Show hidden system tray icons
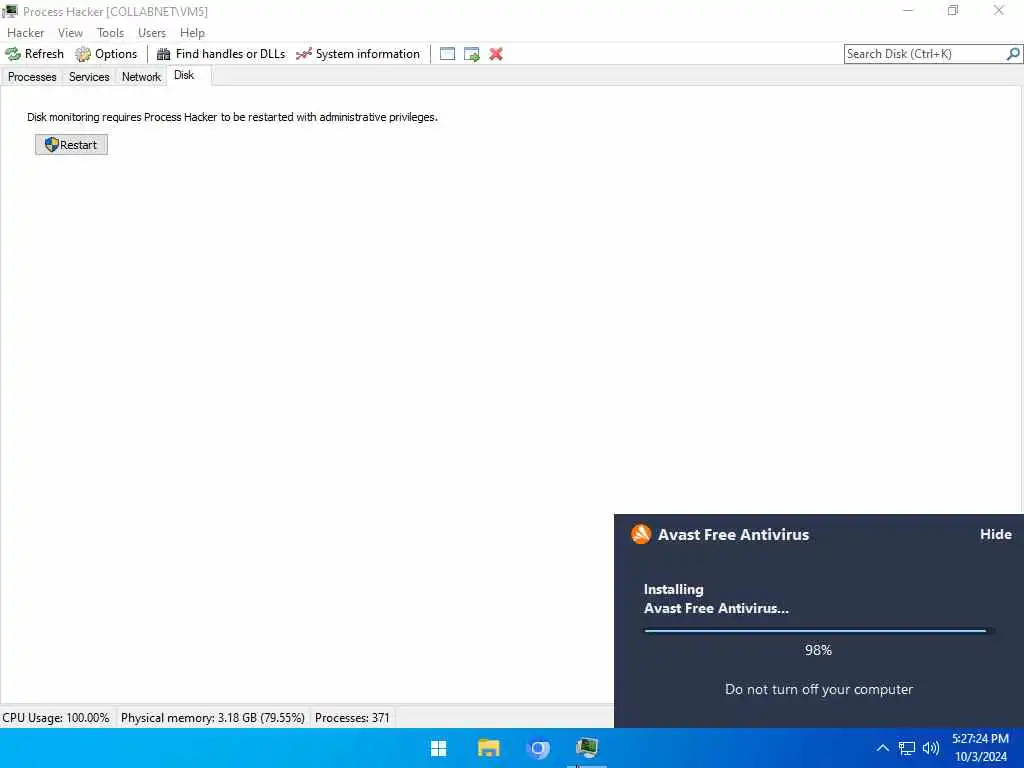 882,748
